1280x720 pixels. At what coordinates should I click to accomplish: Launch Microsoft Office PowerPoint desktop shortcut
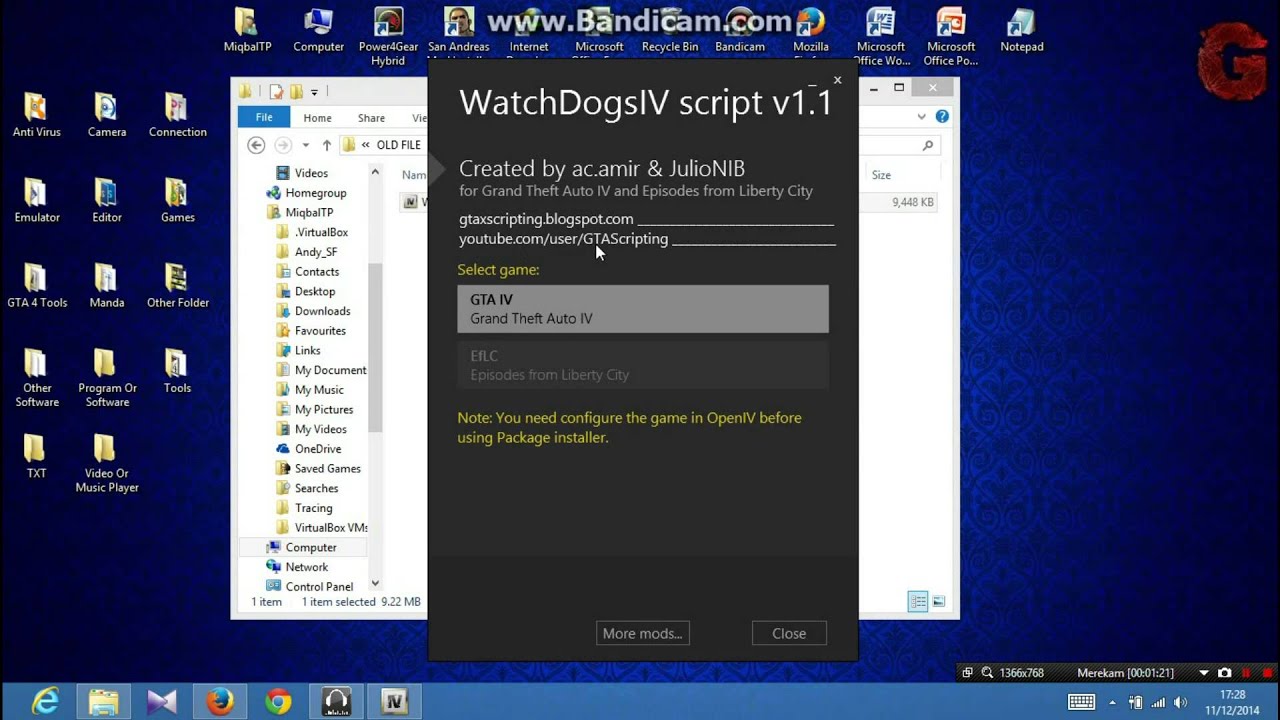pyautogui.click(x=951, y=37)
